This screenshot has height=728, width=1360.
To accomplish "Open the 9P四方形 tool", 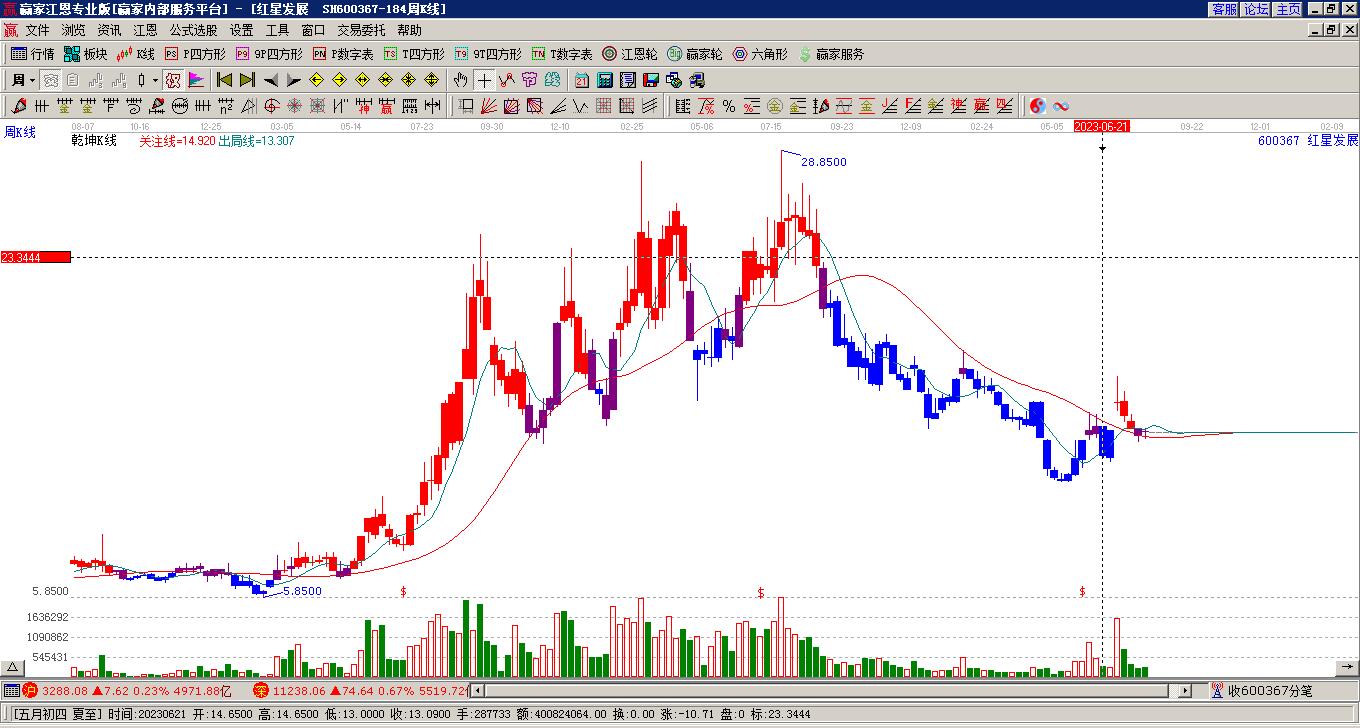I will point(268,54).
